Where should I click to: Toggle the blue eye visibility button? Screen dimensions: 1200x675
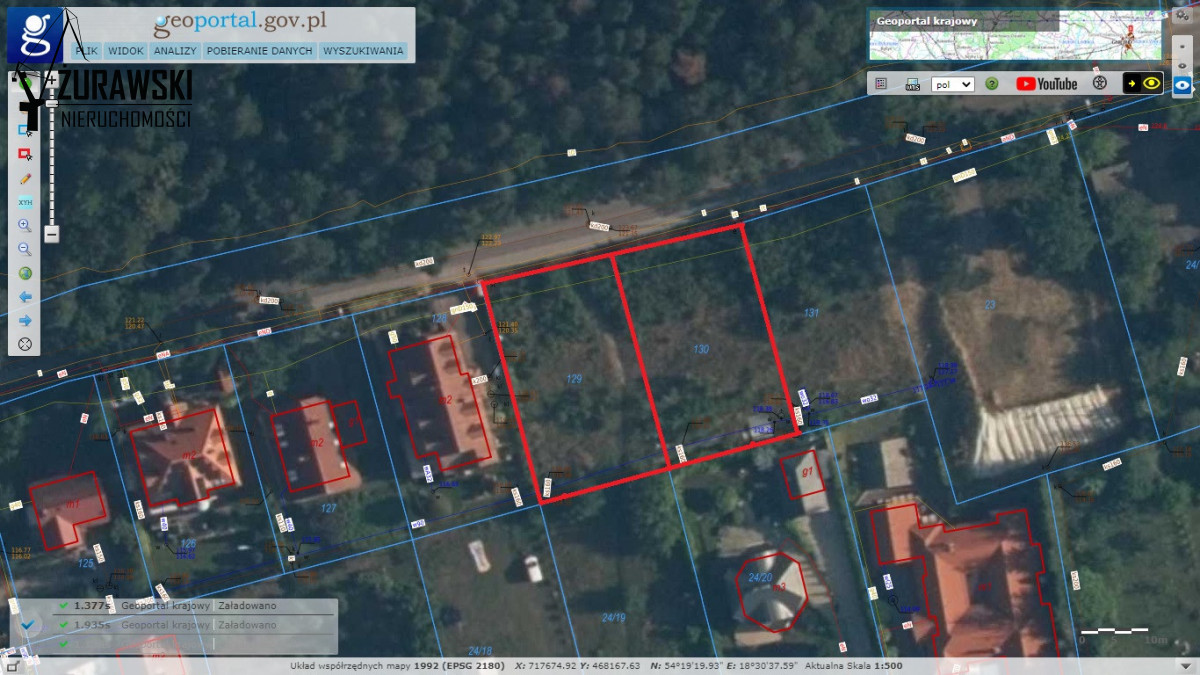1183,85
